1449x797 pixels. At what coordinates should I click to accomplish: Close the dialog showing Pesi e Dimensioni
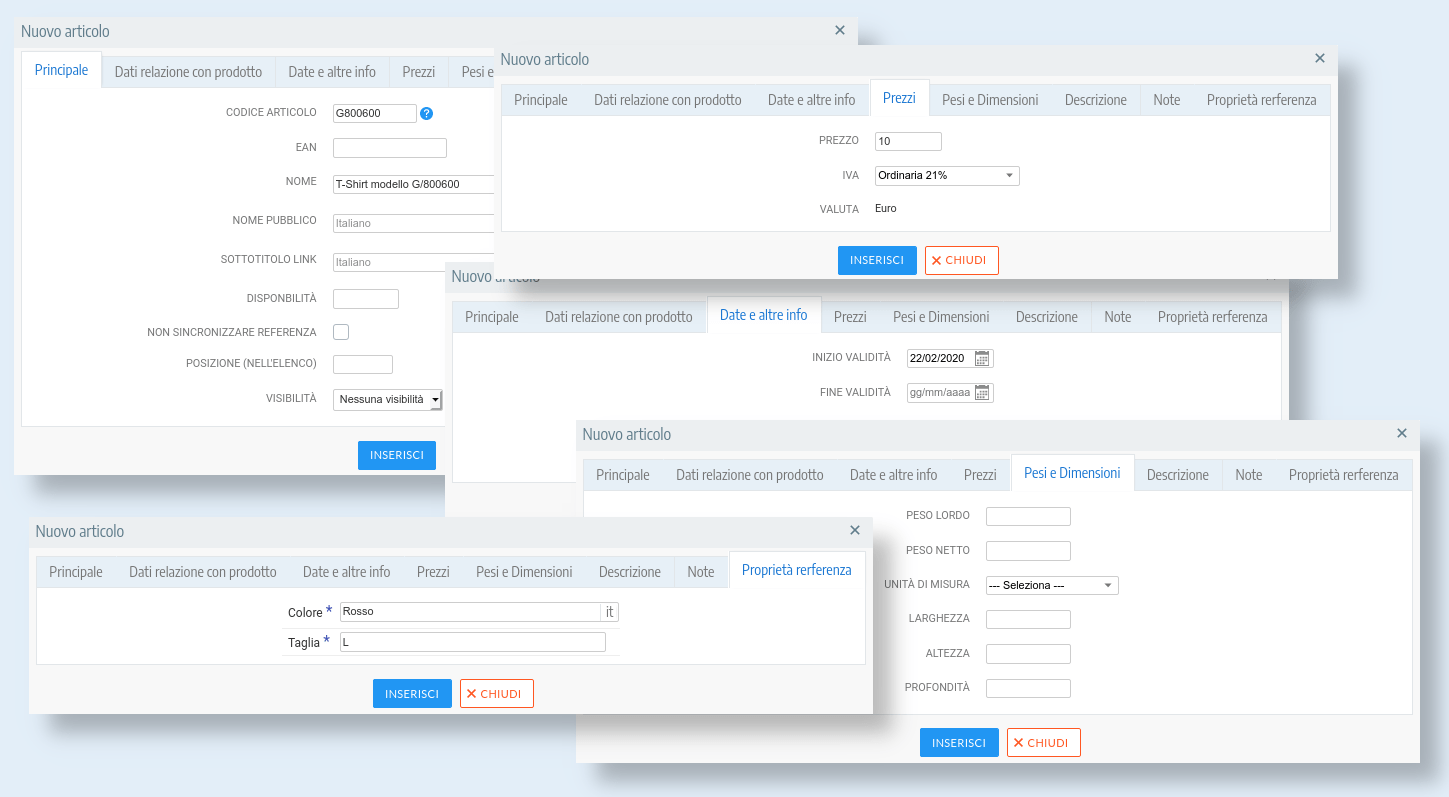(1401, 434)
